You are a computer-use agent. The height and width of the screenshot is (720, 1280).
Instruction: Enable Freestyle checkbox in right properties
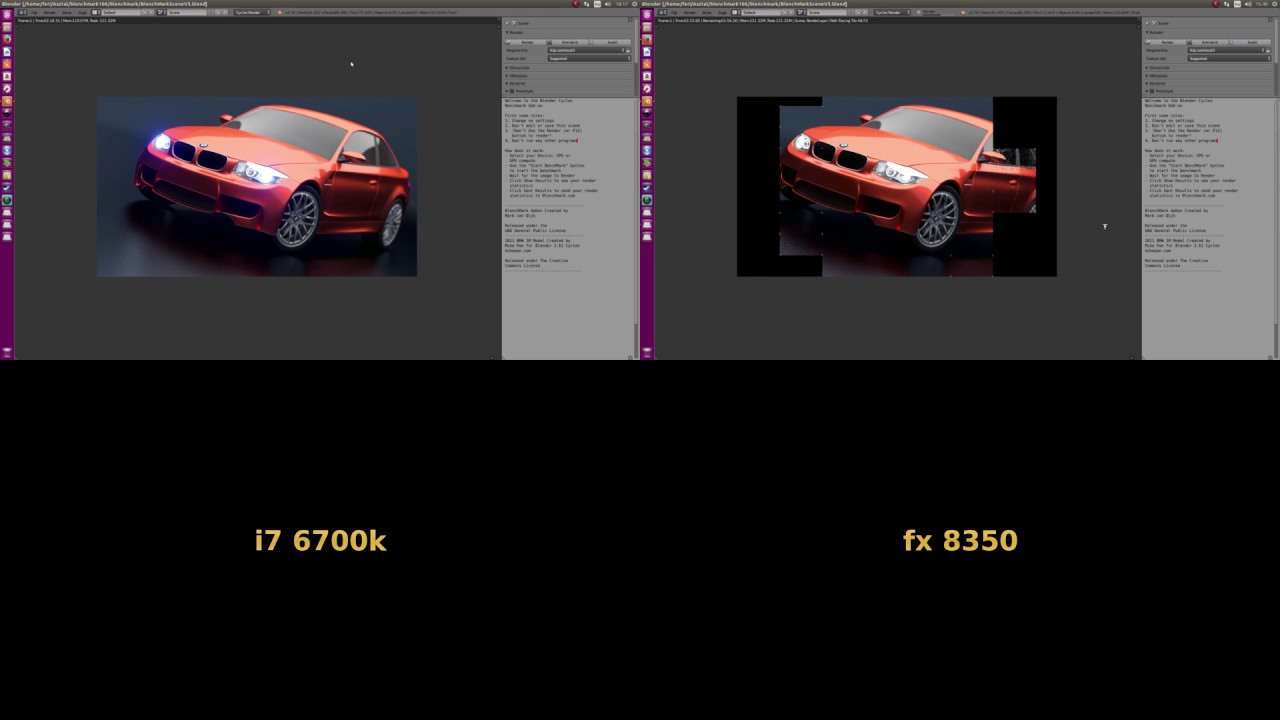click(1152, 91)
